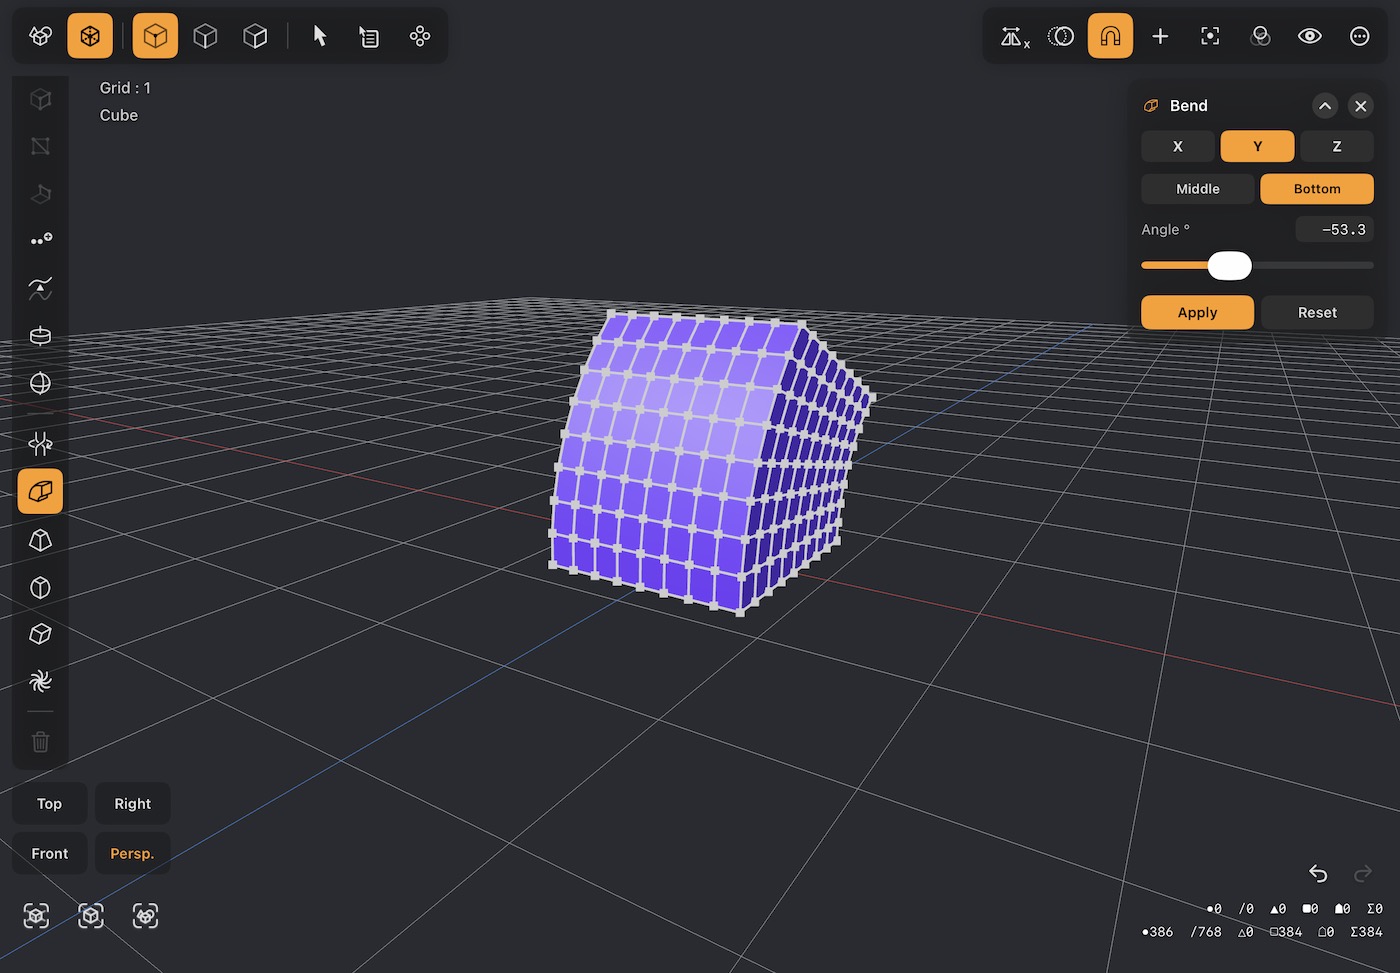This screenshot has width=1400, height=973.
Task: Reset the bend settings
Action: click(x=1317, y=313)
